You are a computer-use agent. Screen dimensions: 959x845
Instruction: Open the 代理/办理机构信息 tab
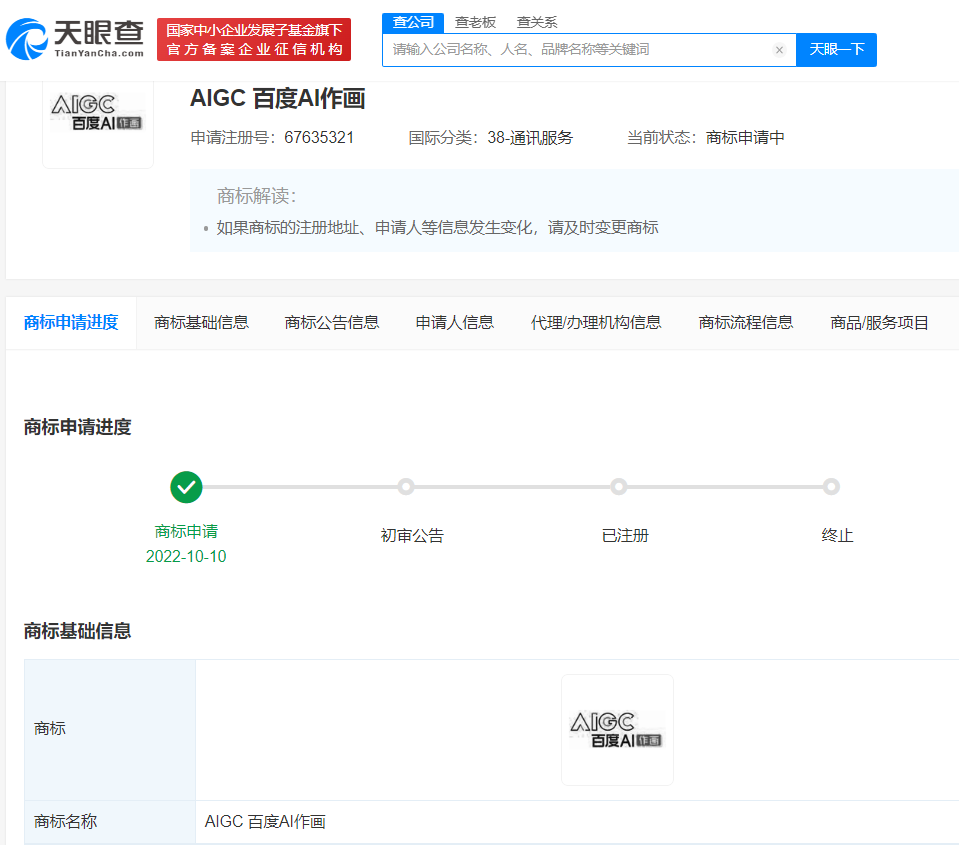[x=596, y=322]
